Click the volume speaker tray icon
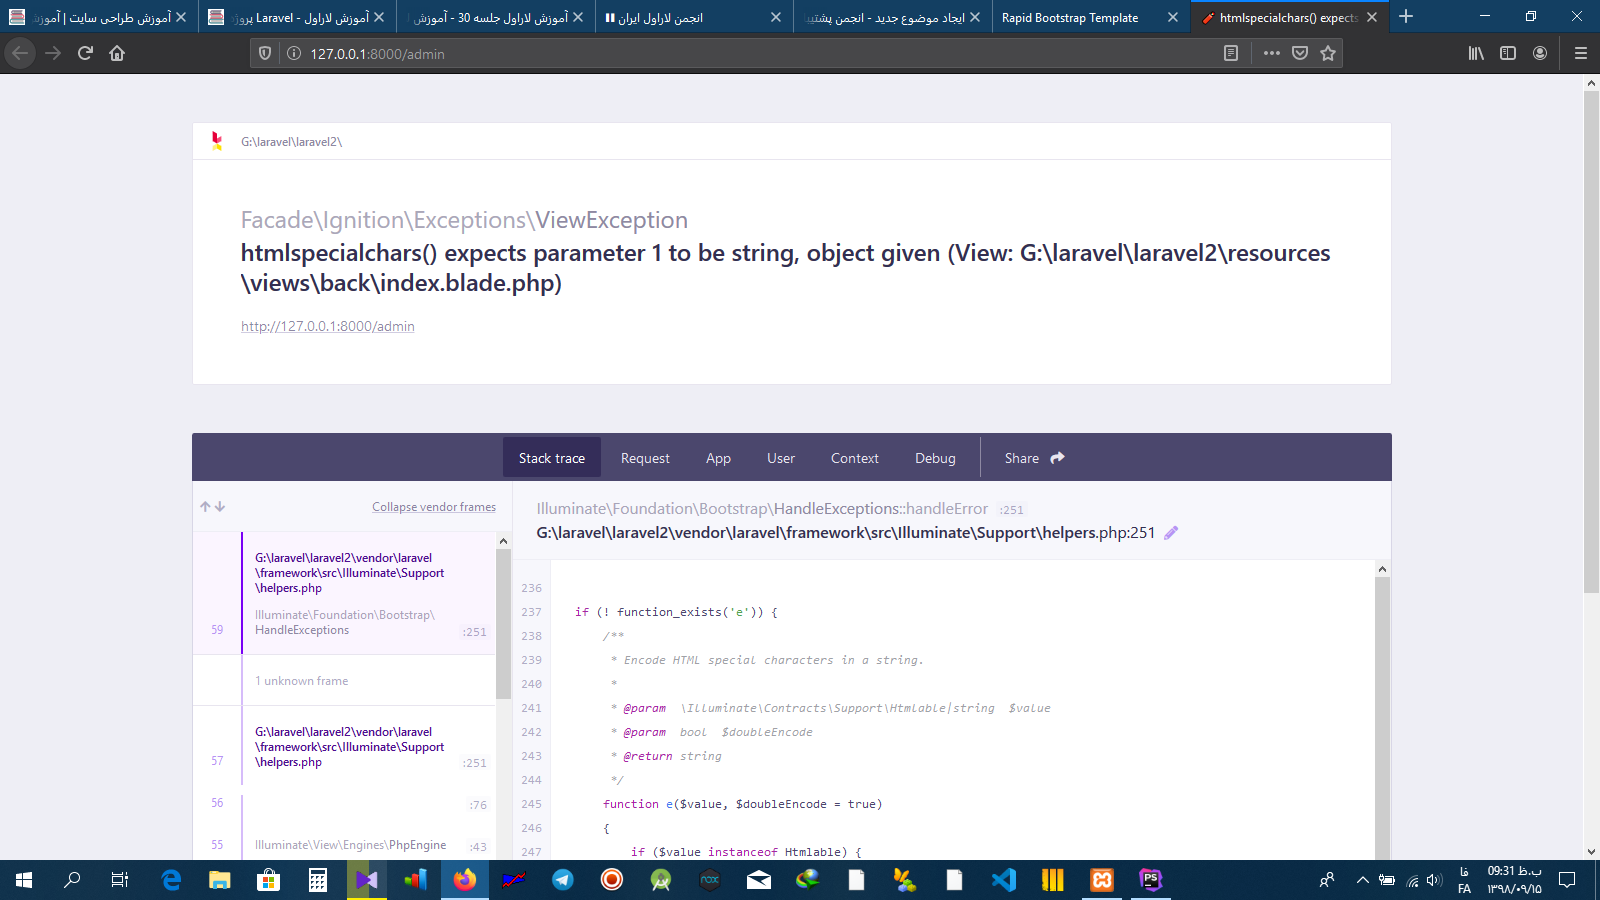Viewport: 1600px width, 900px height. point(1434,880)
